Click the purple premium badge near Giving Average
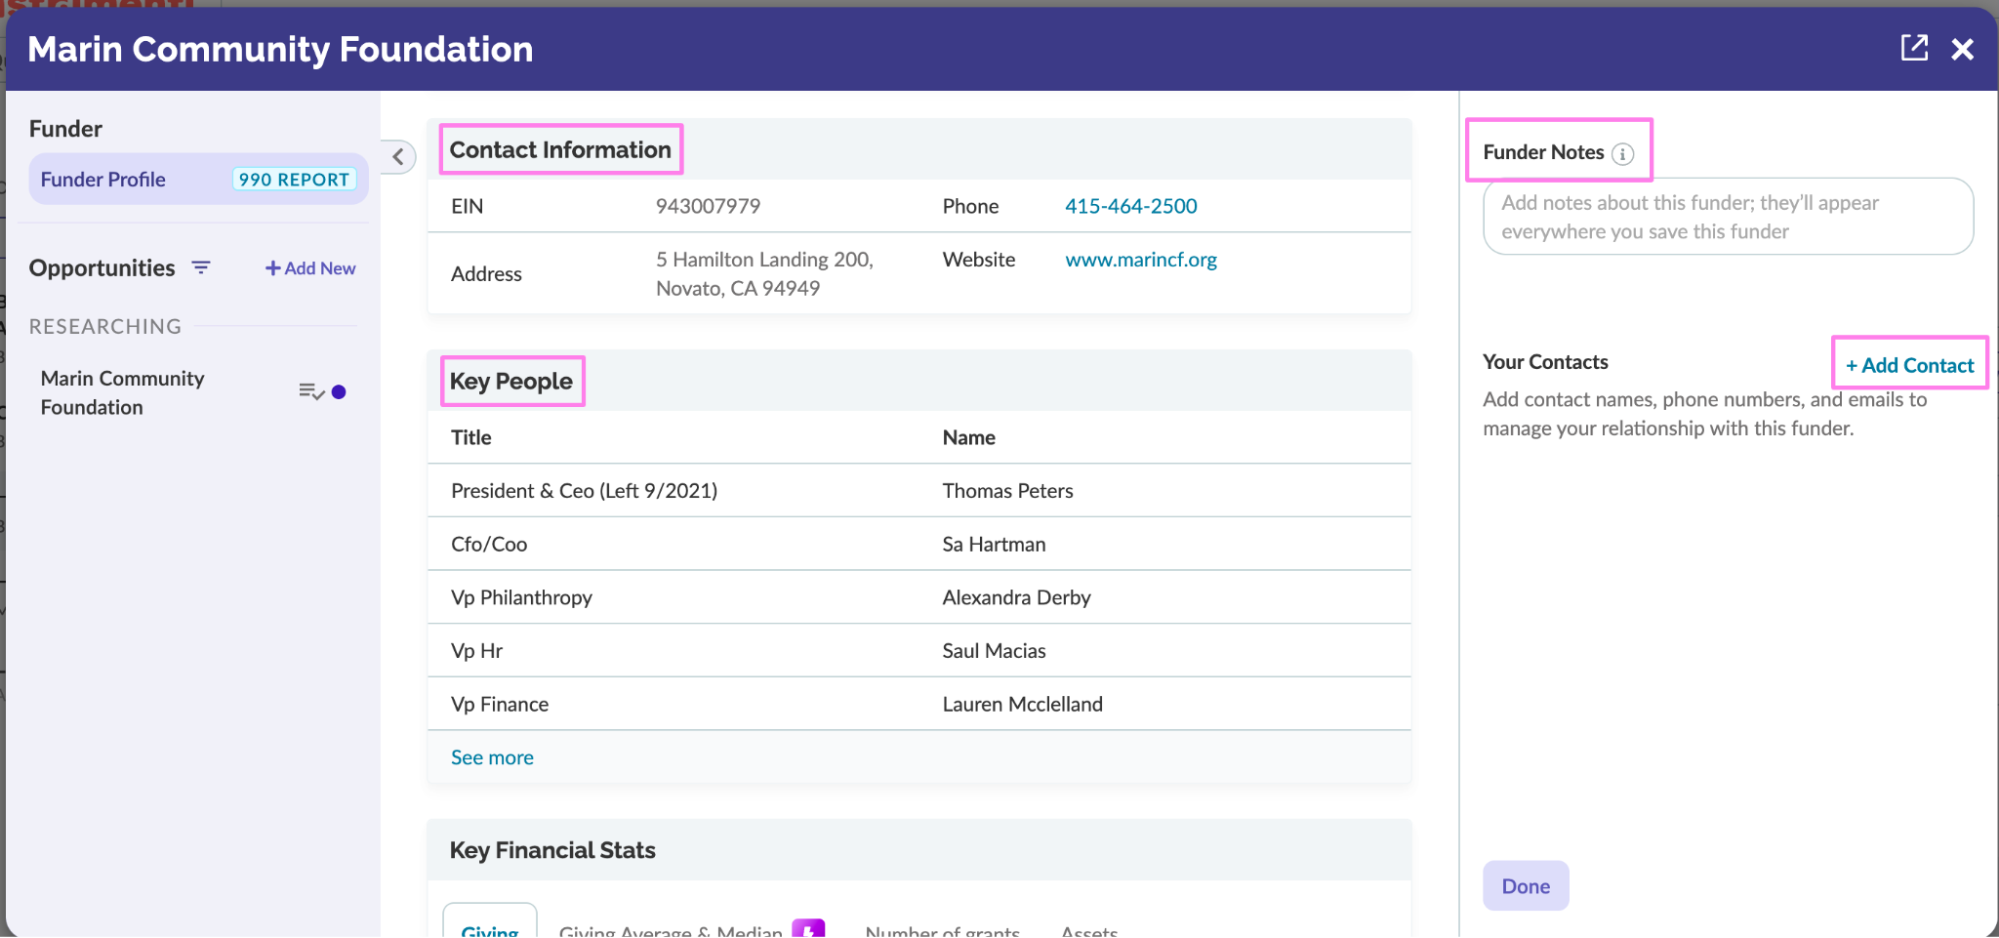The image size is (1999, 938). pos(808,928)
